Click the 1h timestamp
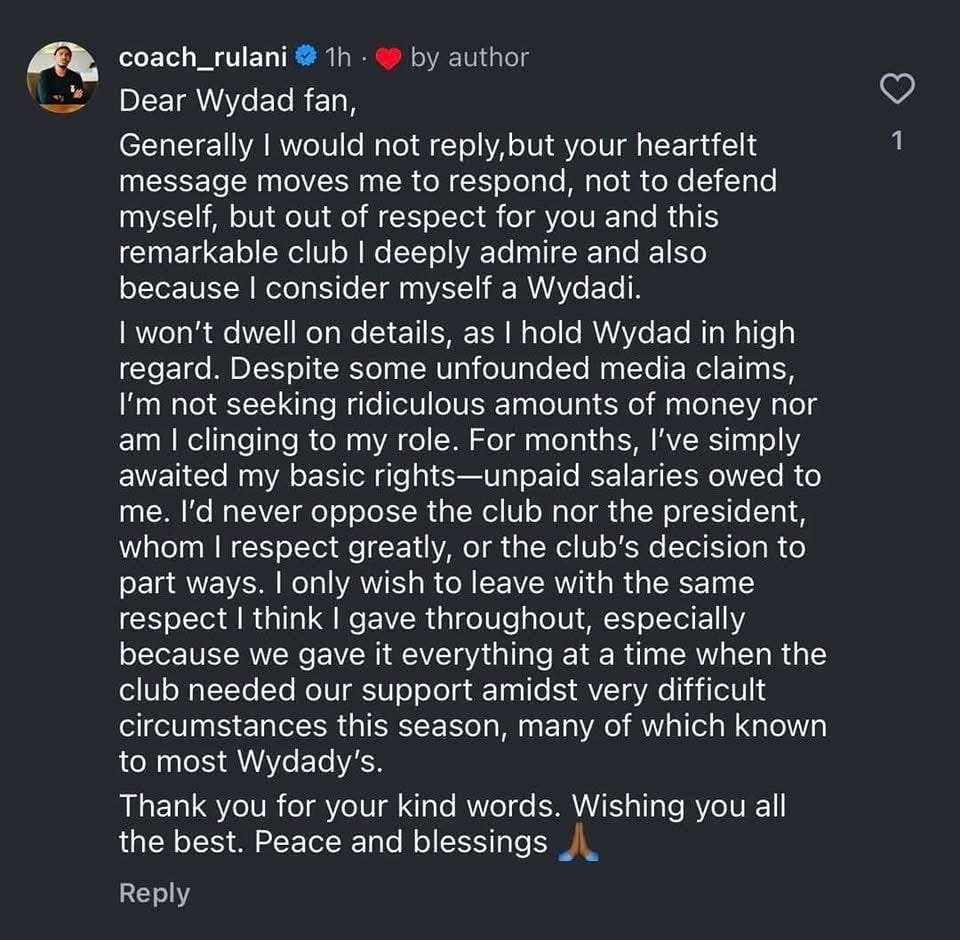 pos(338,58)
